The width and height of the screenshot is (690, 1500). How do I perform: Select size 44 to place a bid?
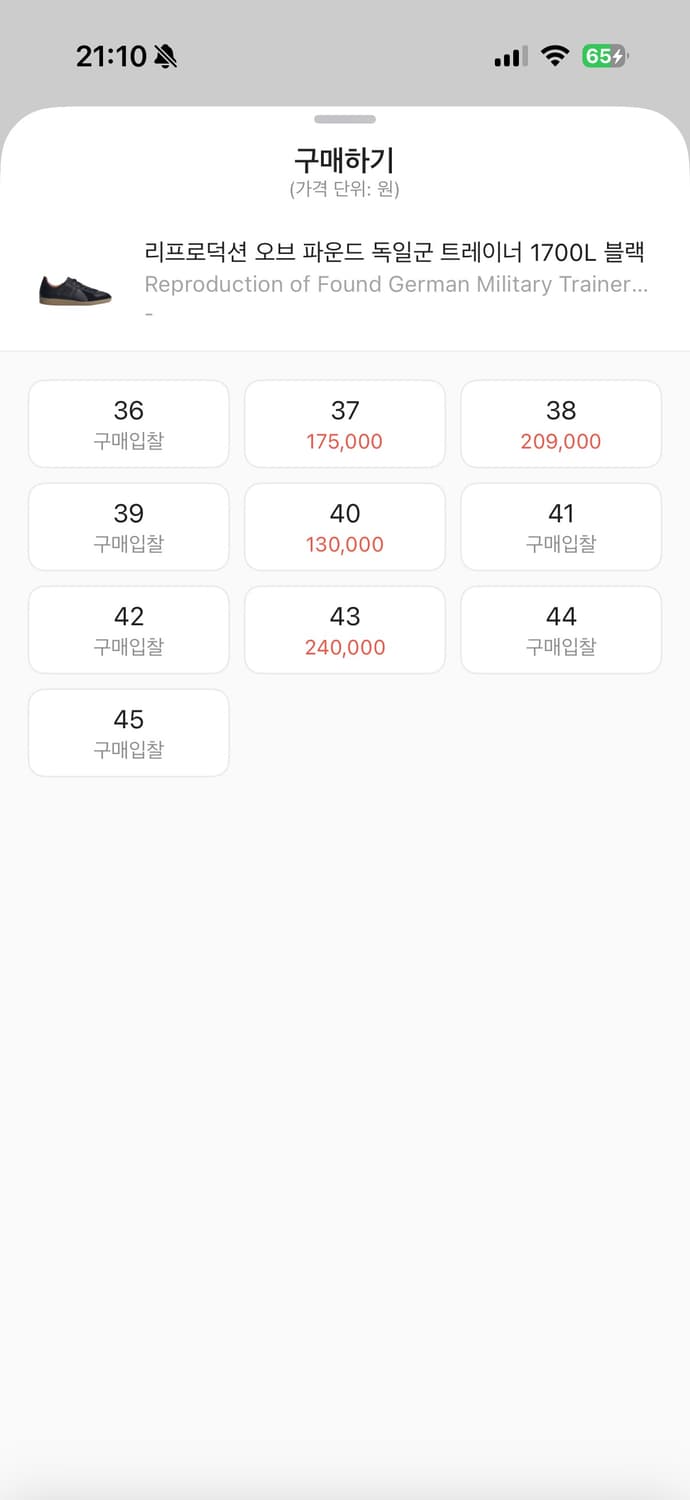pos(561,629)
